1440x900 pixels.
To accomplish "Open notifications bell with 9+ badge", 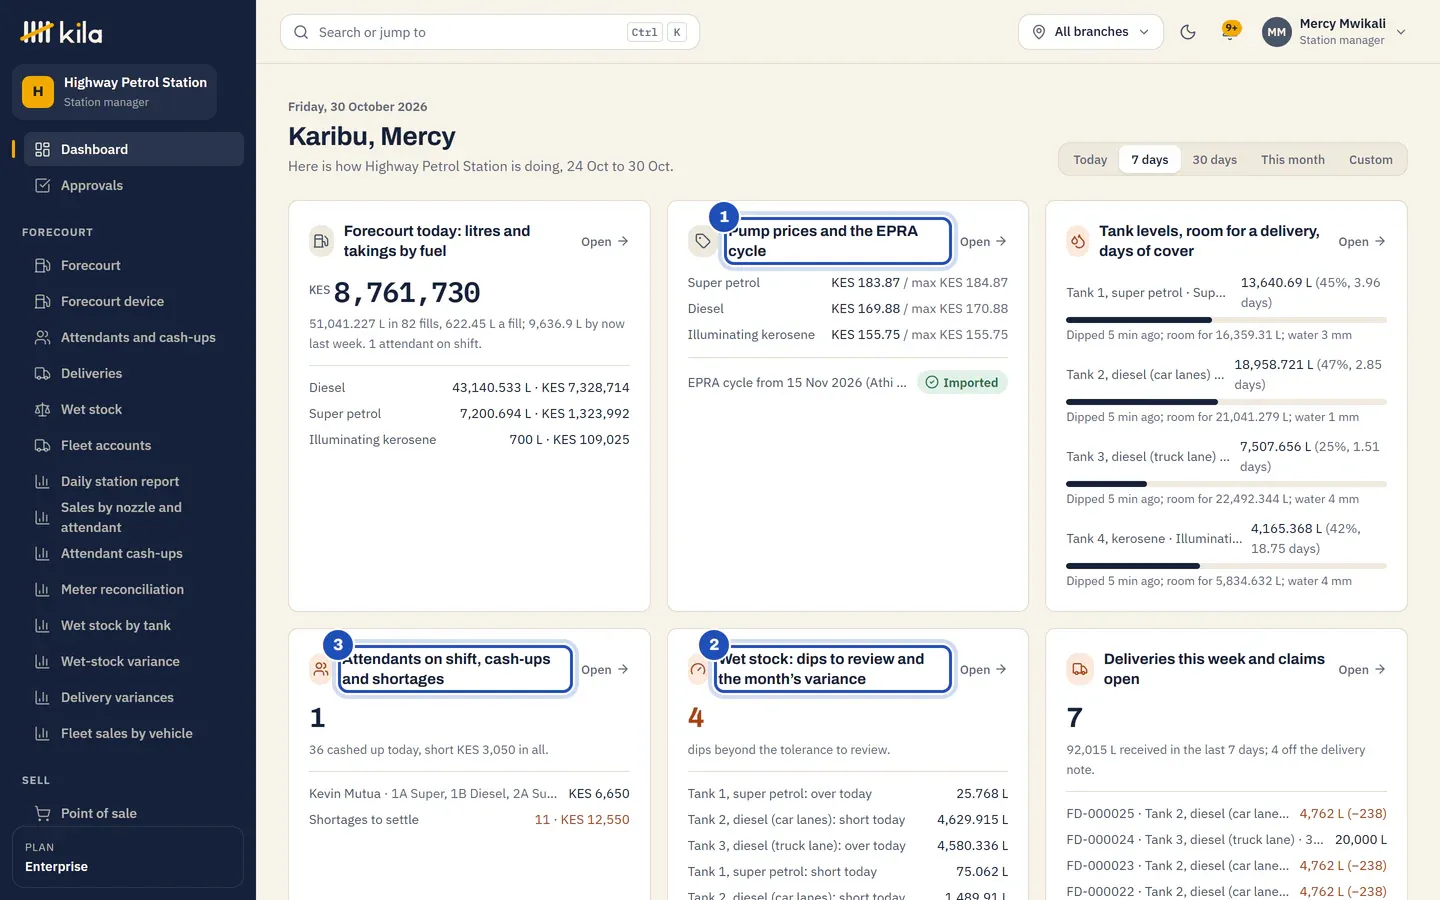I will coord(1231,31).
